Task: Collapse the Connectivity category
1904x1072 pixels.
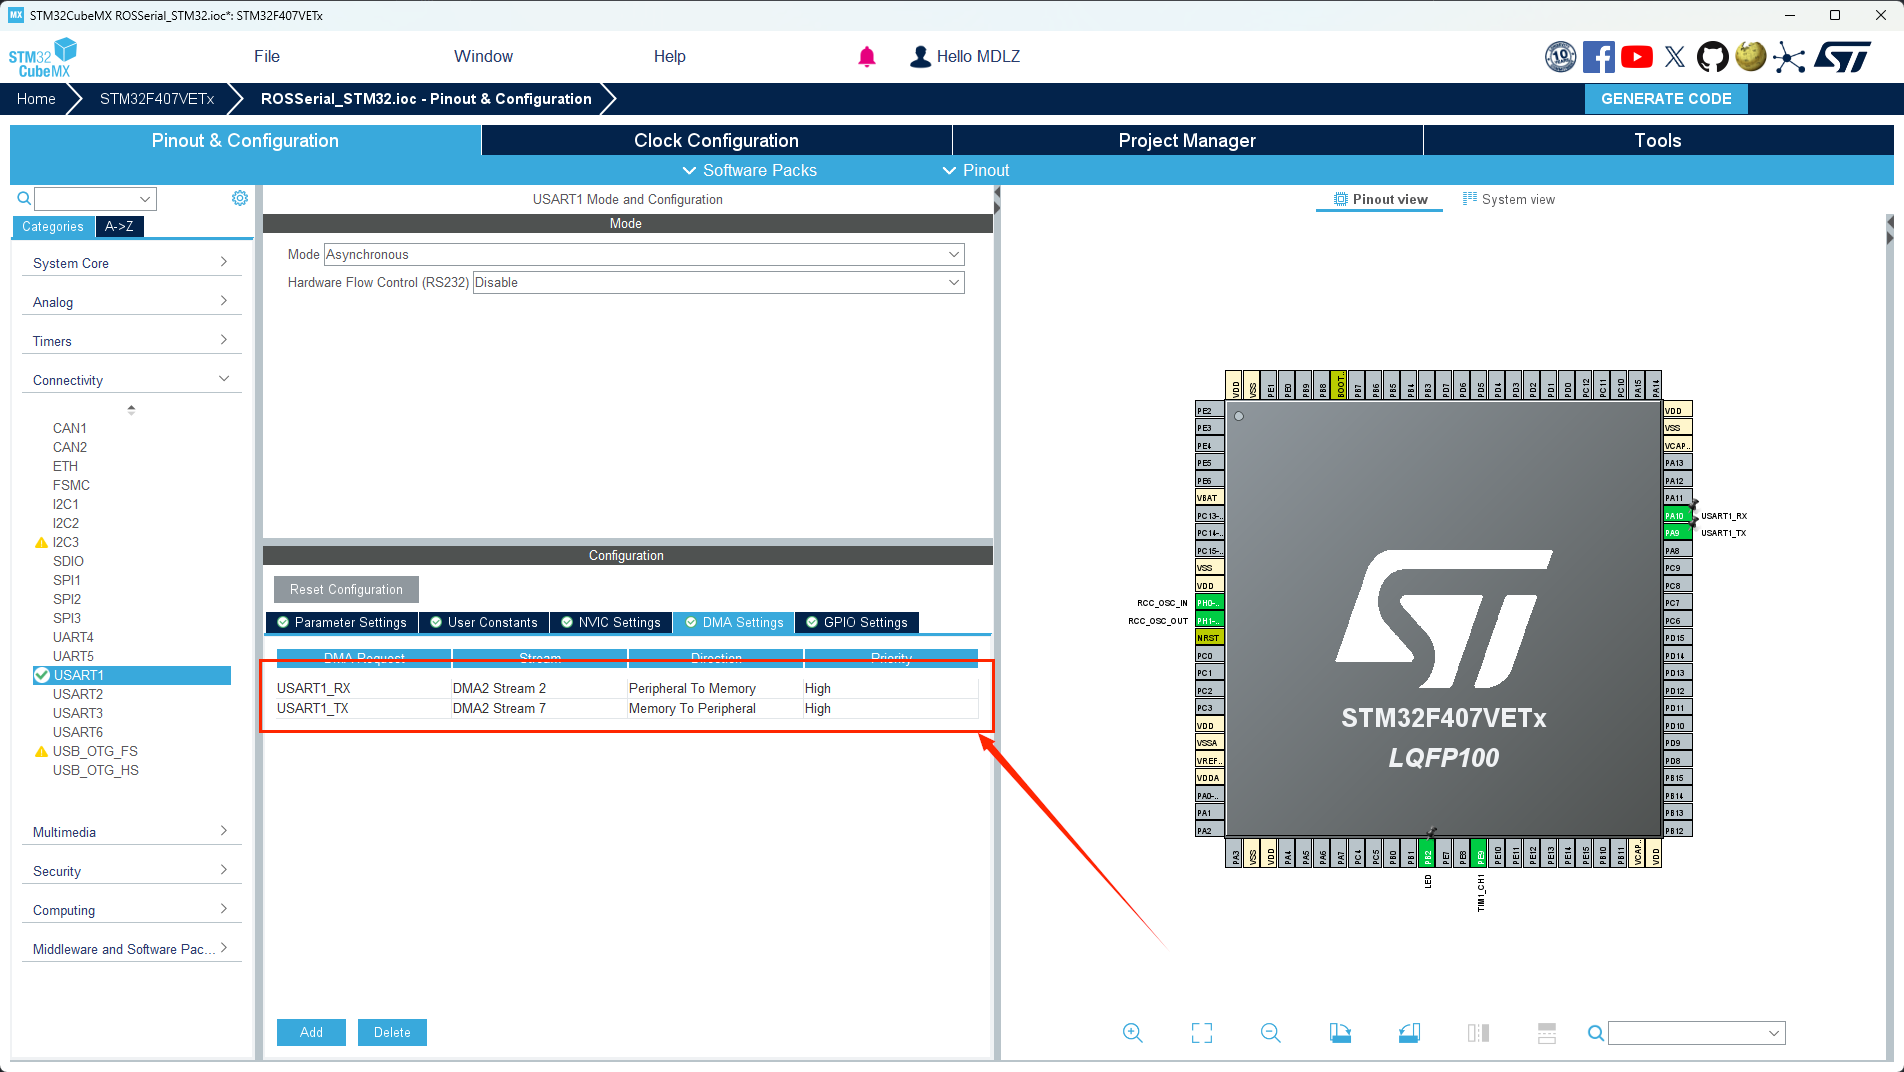Action: (x=132, y=380)
